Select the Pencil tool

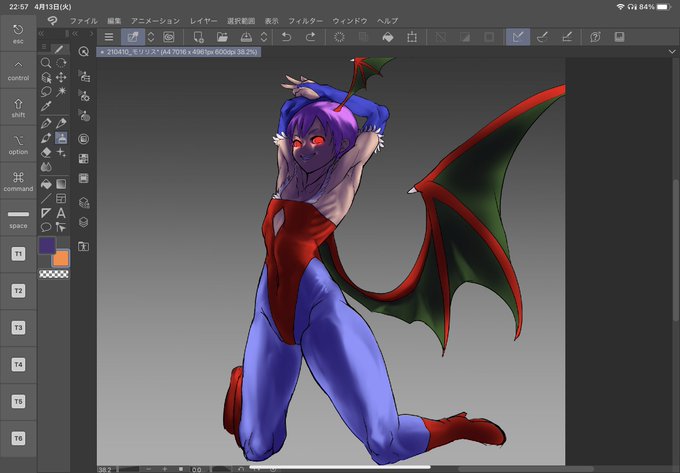tap(61, 124)
